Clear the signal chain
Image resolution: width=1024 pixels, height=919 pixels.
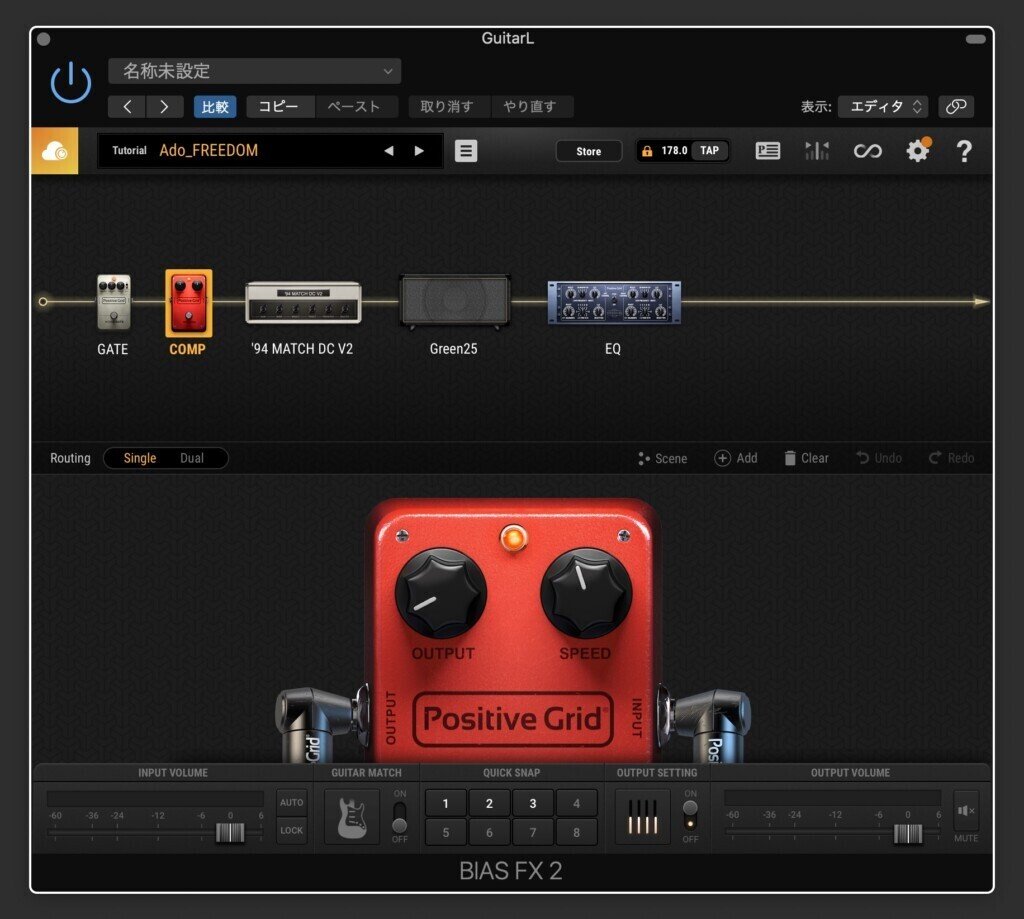pos(807,458)
